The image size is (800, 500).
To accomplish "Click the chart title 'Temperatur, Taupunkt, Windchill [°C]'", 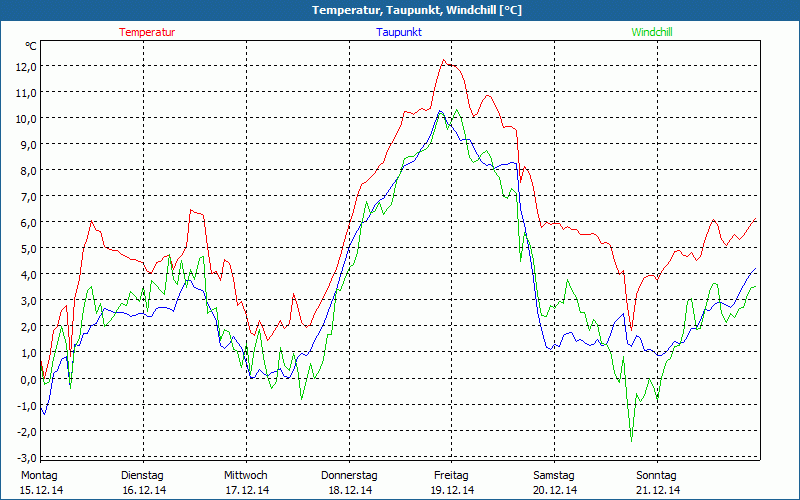I will [x=417, y=10].
